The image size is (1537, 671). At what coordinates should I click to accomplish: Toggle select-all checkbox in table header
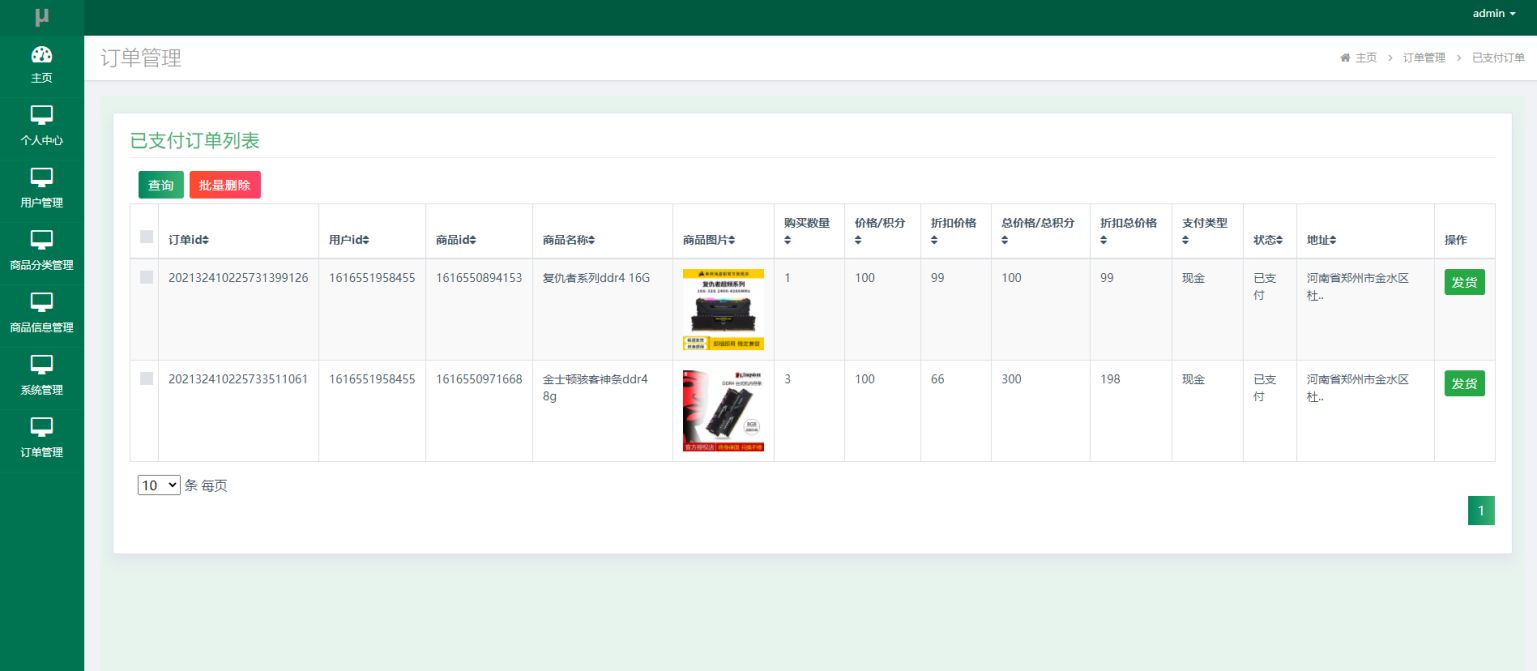tap(147, 237)
